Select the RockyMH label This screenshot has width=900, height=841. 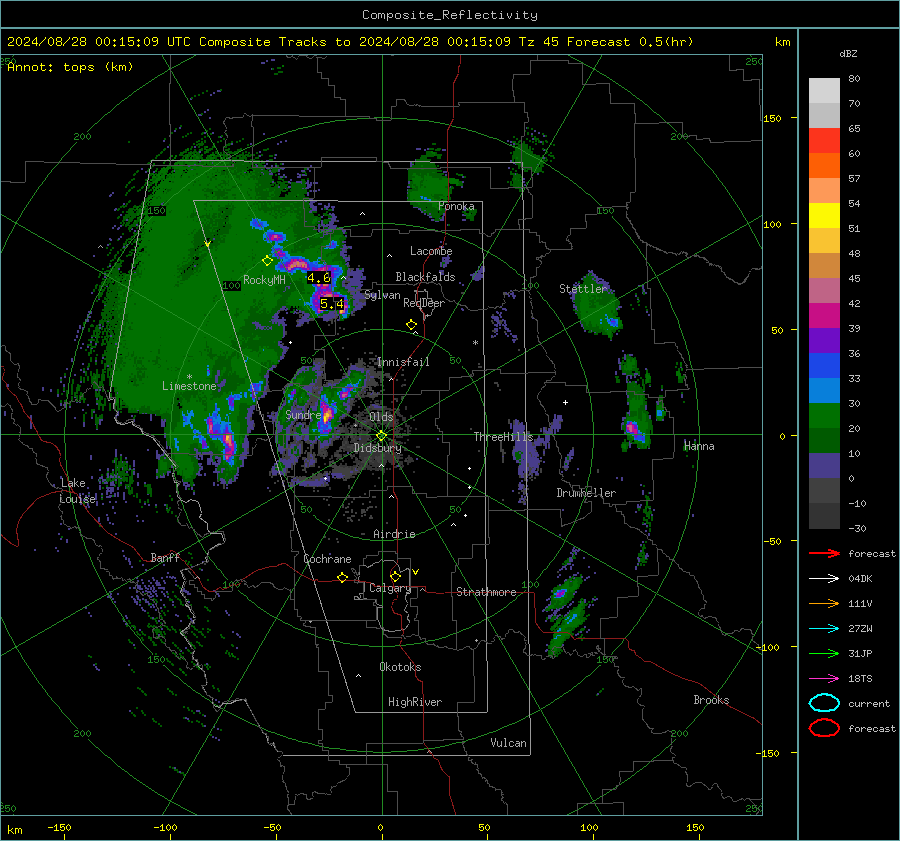point(264,280)
